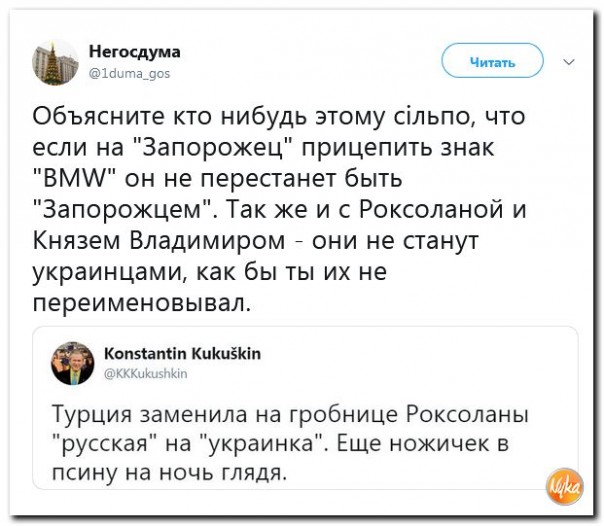The image size is (604, 526).
Task: Open the Негосдума display name link
Action: pos(135,51)
